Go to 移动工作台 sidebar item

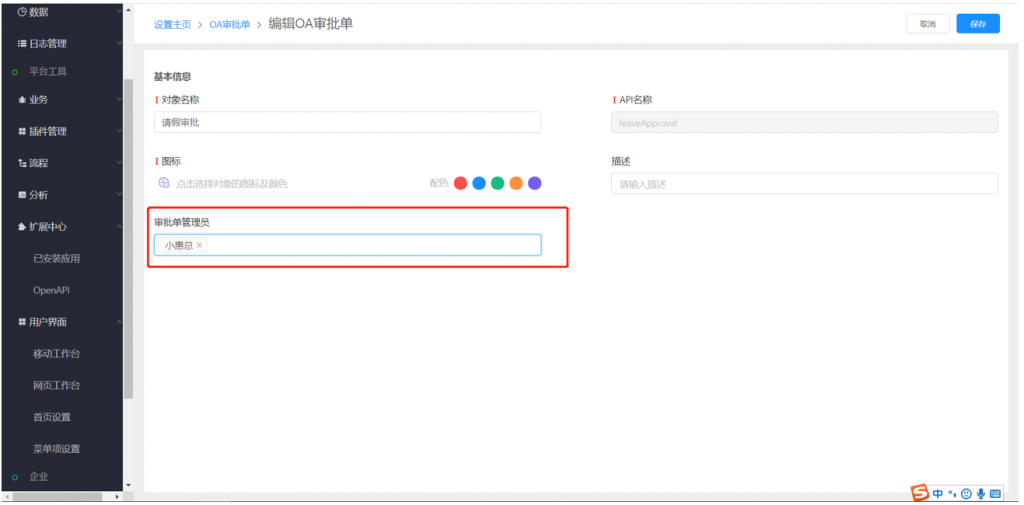56,354
